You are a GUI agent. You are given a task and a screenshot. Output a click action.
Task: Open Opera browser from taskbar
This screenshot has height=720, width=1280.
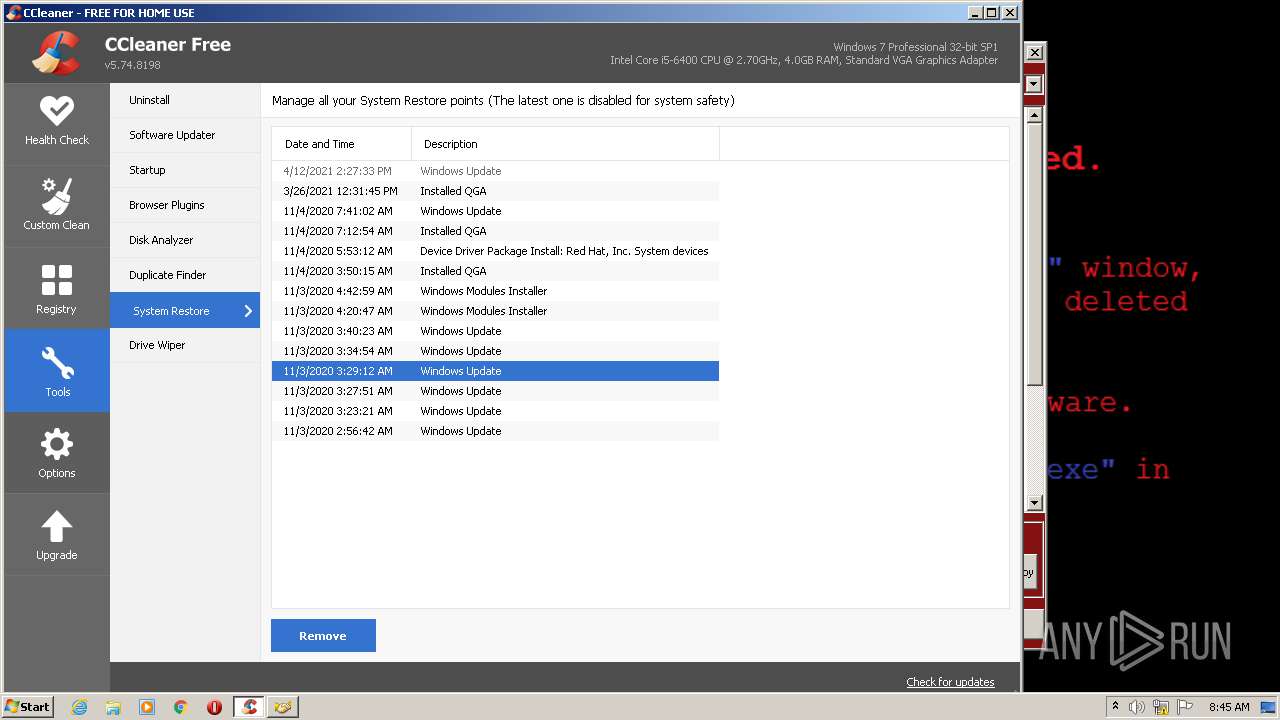(x=214, y=707)
